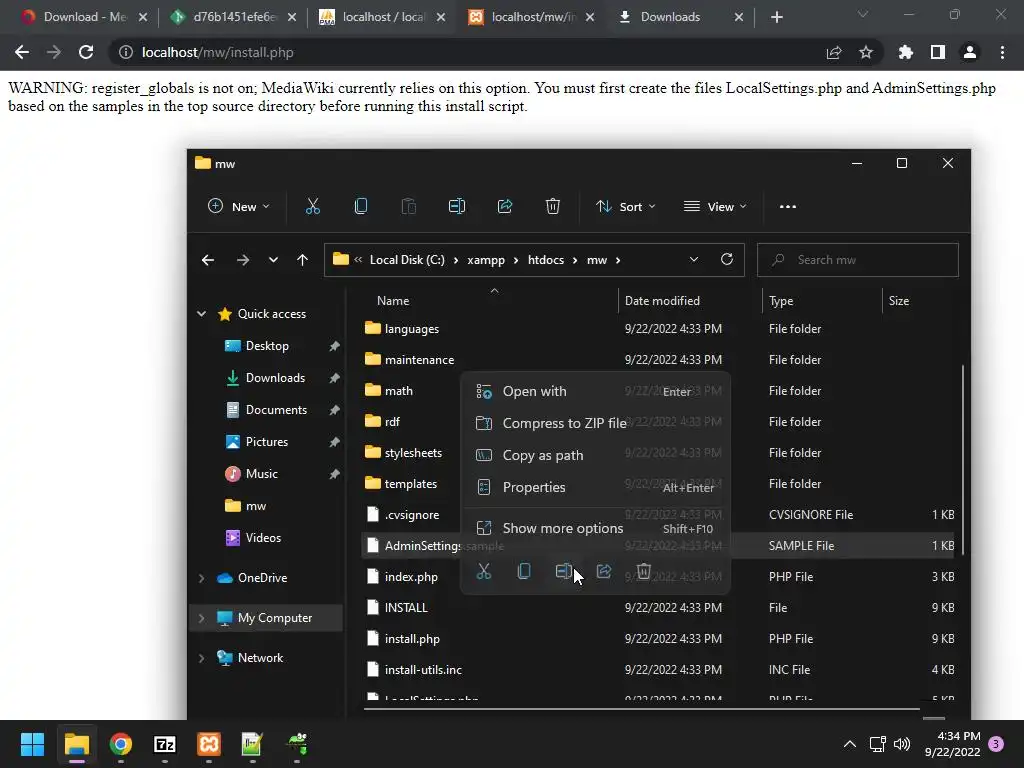Click the Copy icon in Explorer toolbar
Screen dimensions: 1024x768
click(360, 206)
